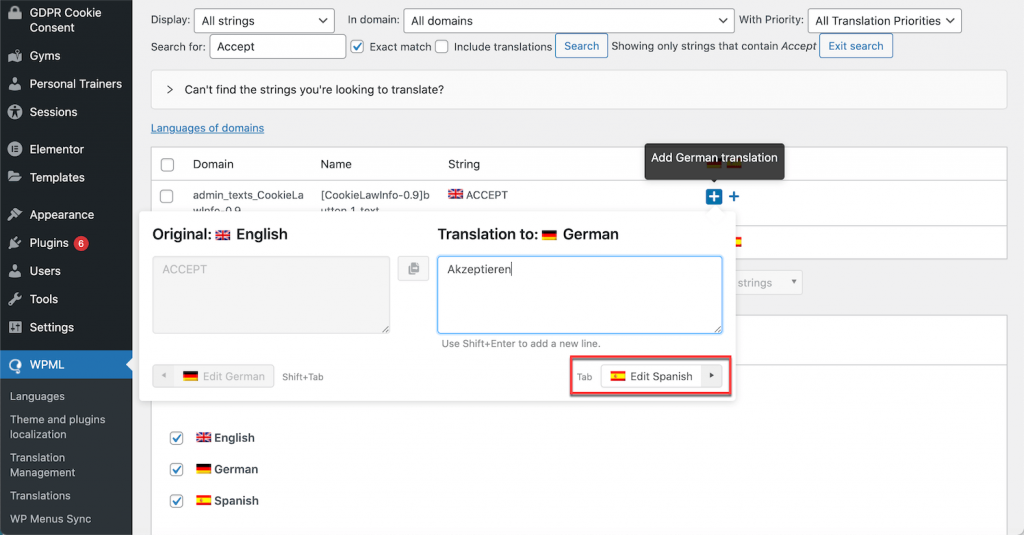Click the Name column header
Viewport: 1024px width, 535px height.
(336, 164)
